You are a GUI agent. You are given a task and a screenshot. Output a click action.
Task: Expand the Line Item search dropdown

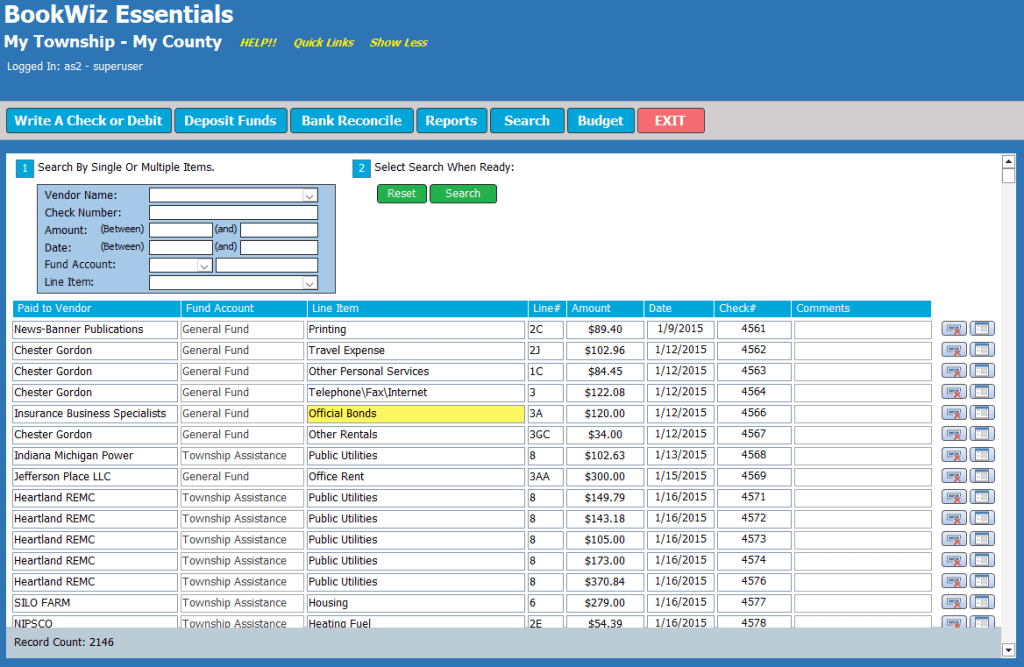pyautogui.click(x=309, y=284)
